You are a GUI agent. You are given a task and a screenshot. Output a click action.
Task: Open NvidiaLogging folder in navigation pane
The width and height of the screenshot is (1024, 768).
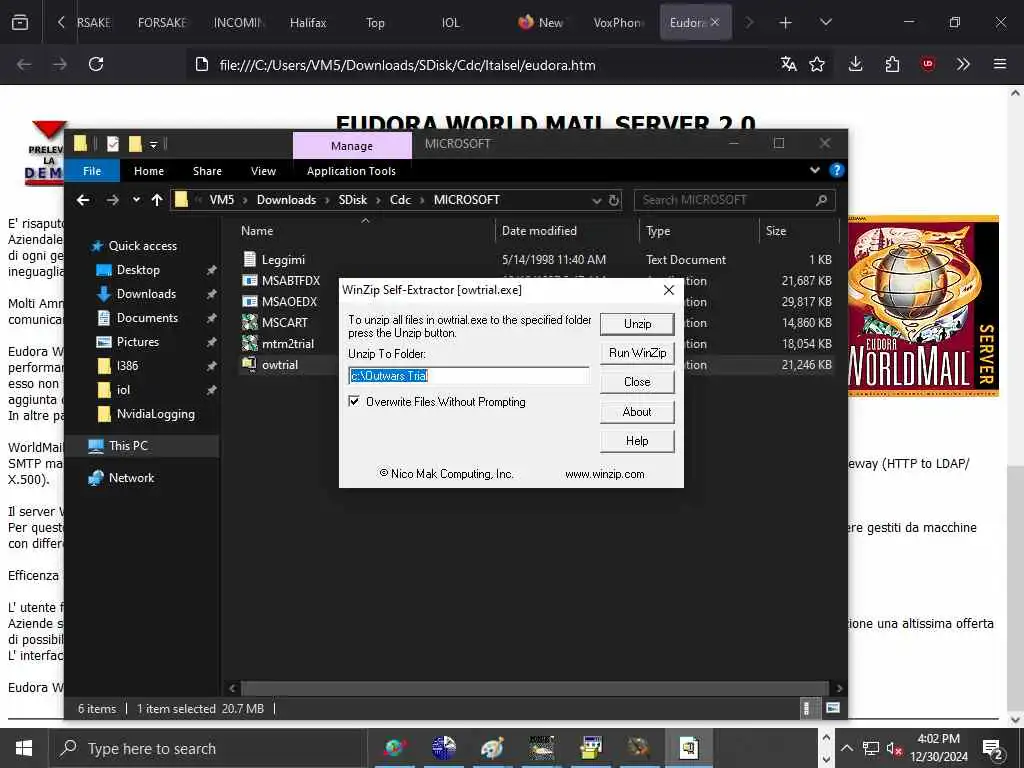[x=155, y=414]
